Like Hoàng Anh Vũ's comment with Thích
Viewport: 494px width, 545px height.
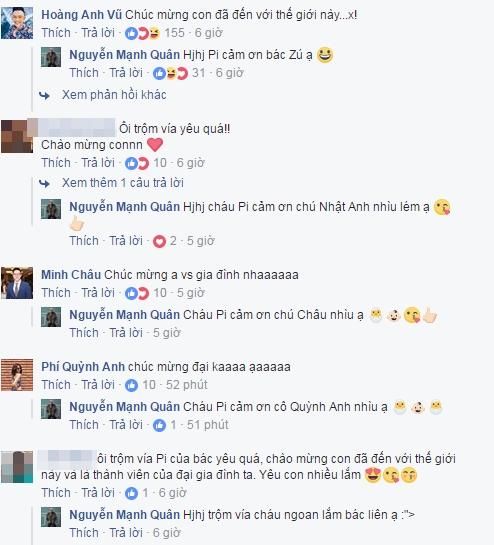pyautogui.click(x=56, y=33)
